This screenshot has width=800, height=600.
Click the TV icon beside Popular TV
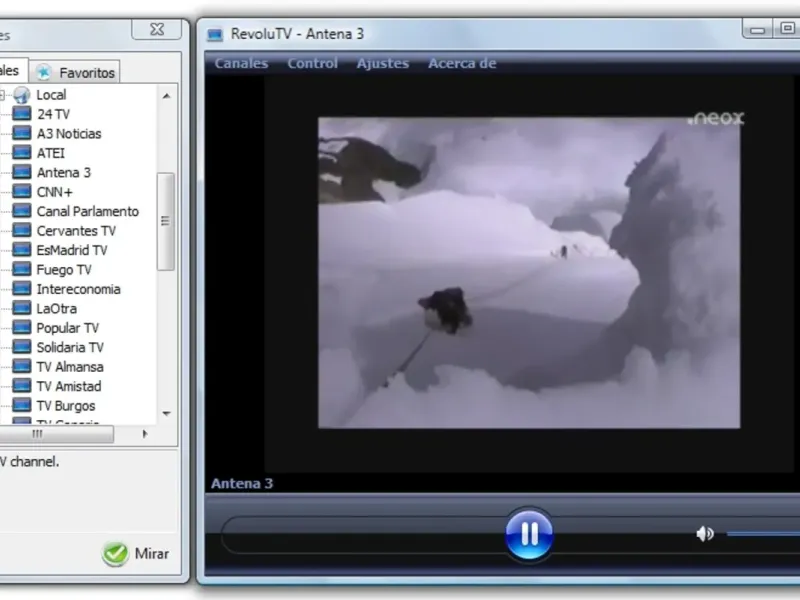(21, 327)
